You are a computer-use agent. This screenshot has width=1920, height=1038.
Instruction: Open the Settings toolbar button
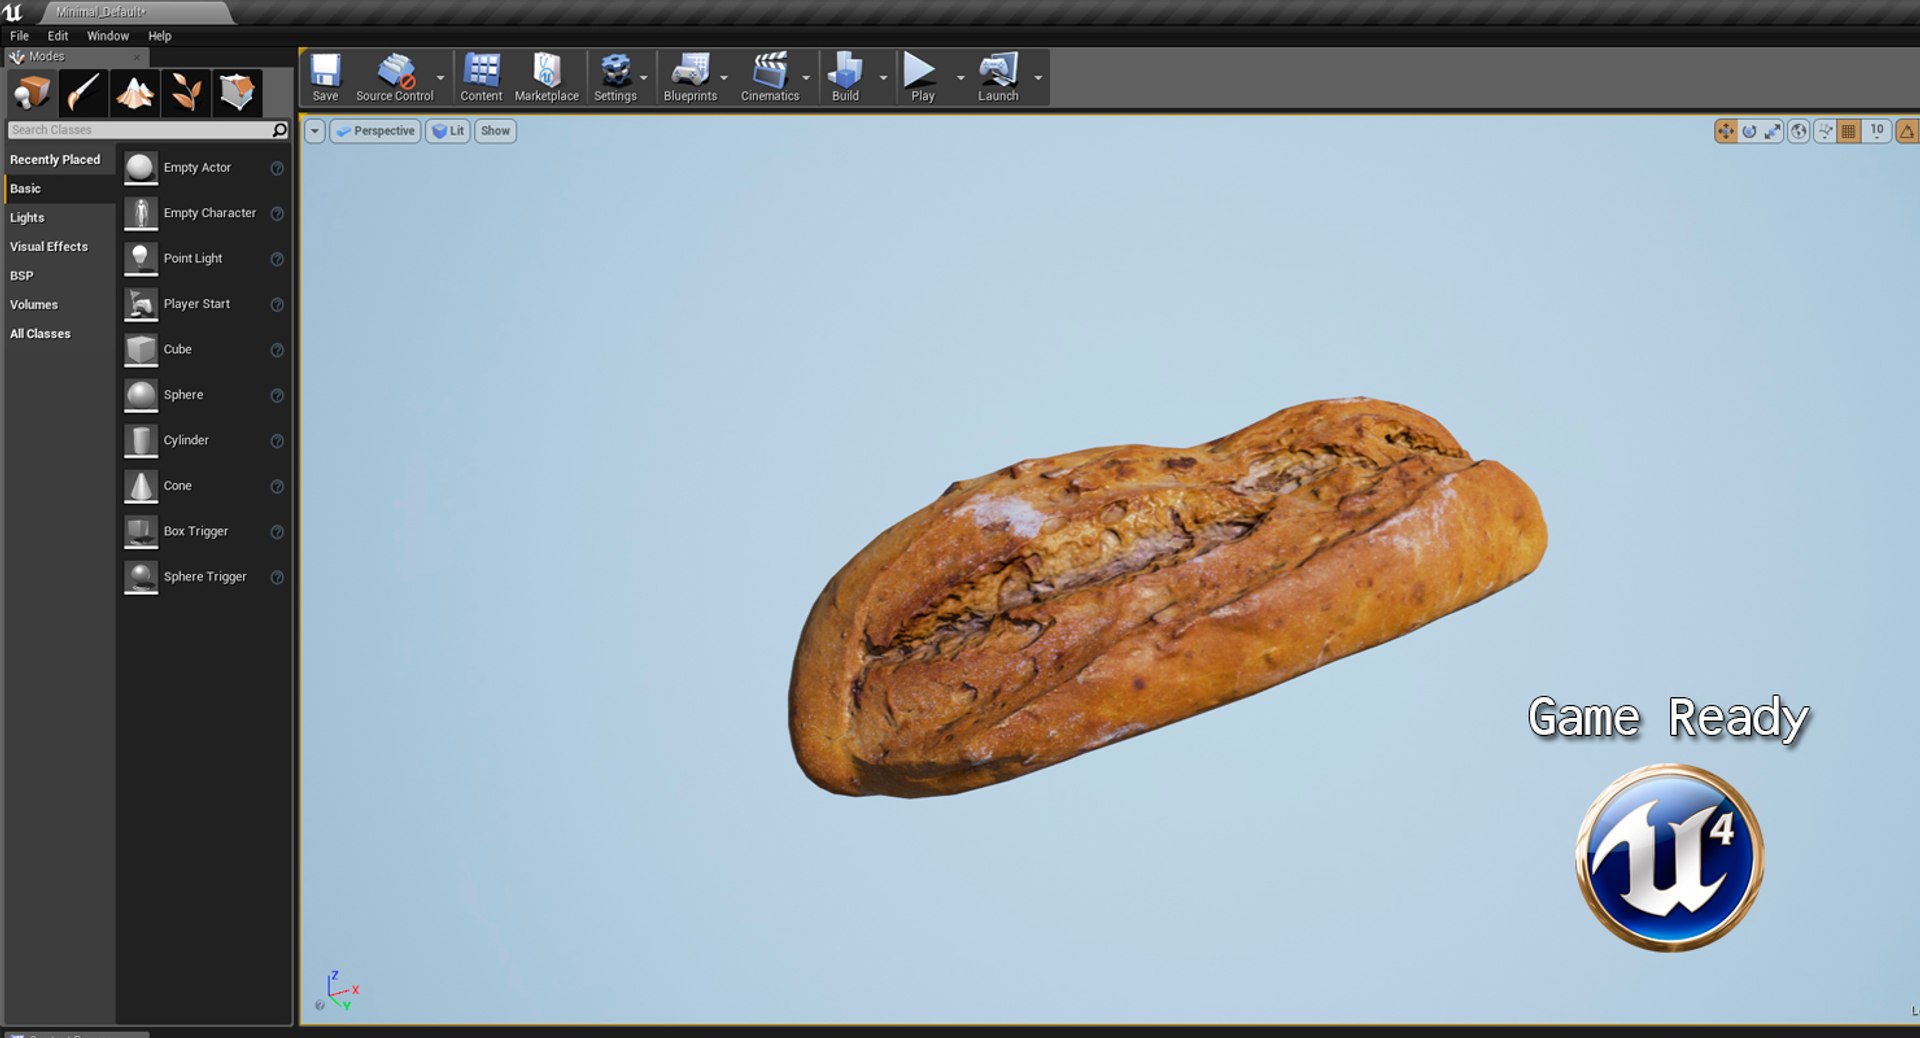tap(615, 77)
